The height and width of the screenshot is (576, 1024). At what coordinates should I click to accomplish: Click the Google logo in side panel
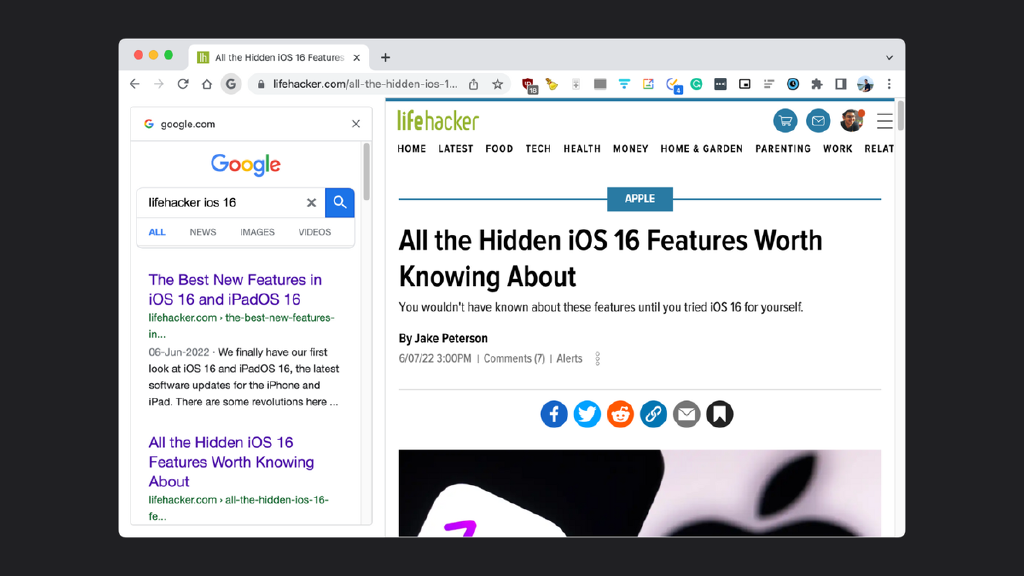point(246,165)
